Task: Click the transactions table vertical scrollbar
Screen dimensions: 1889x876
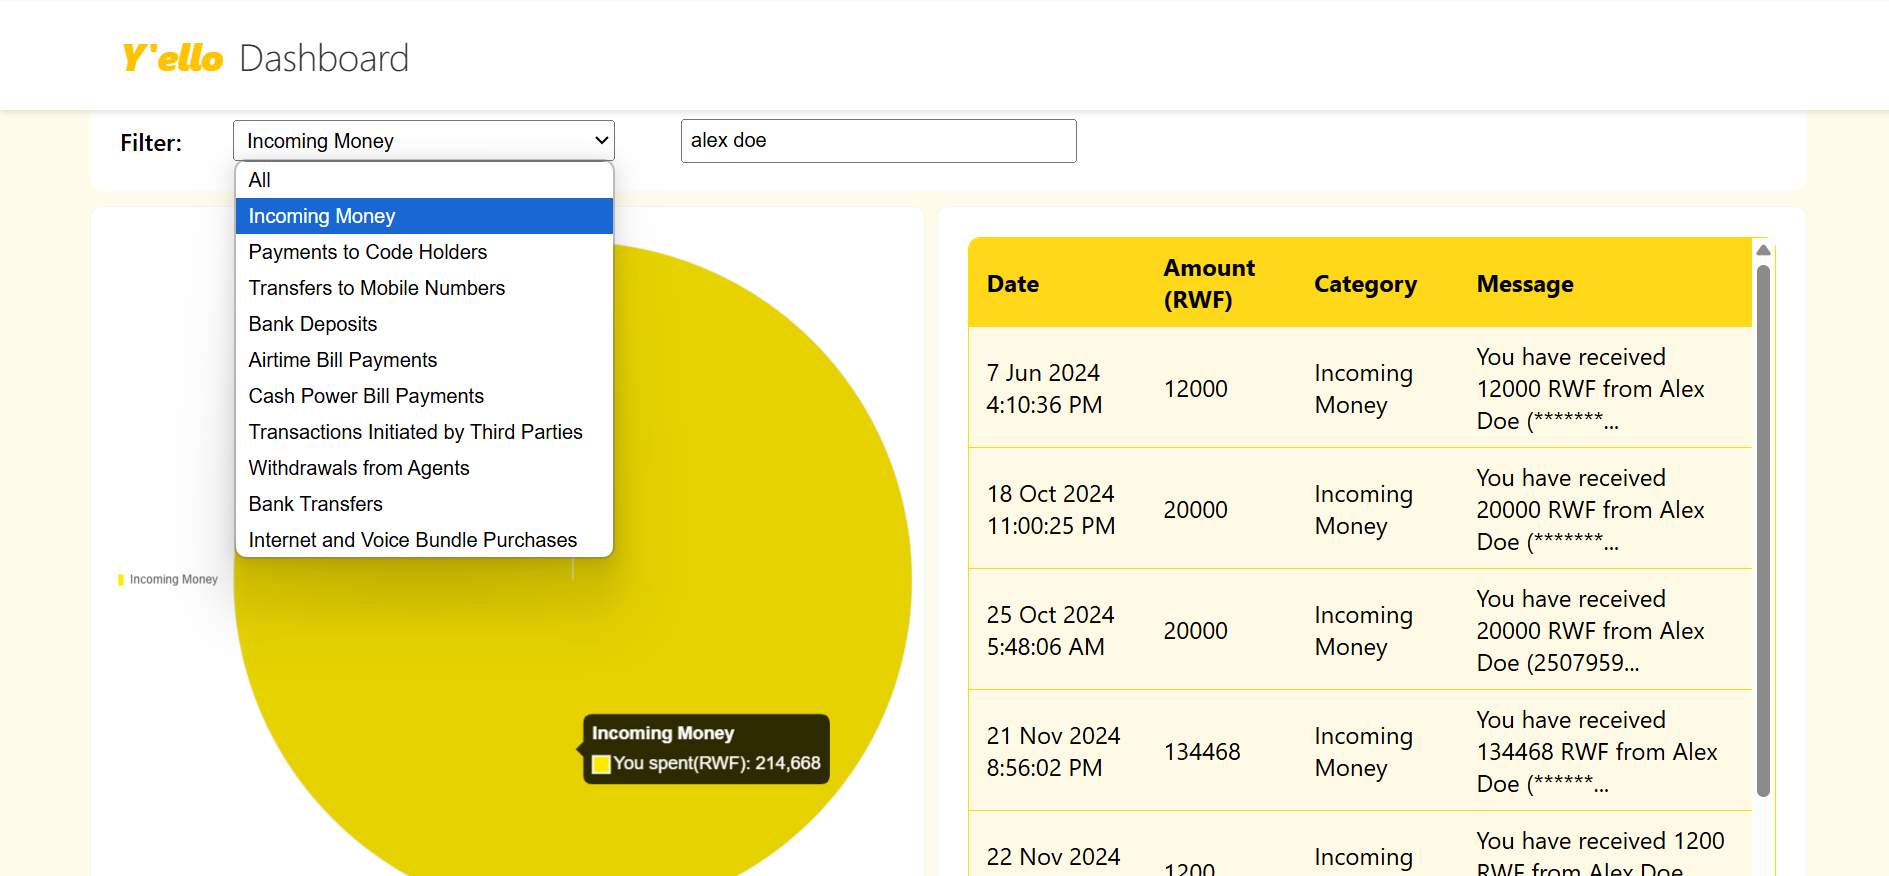Action: 1763,530
